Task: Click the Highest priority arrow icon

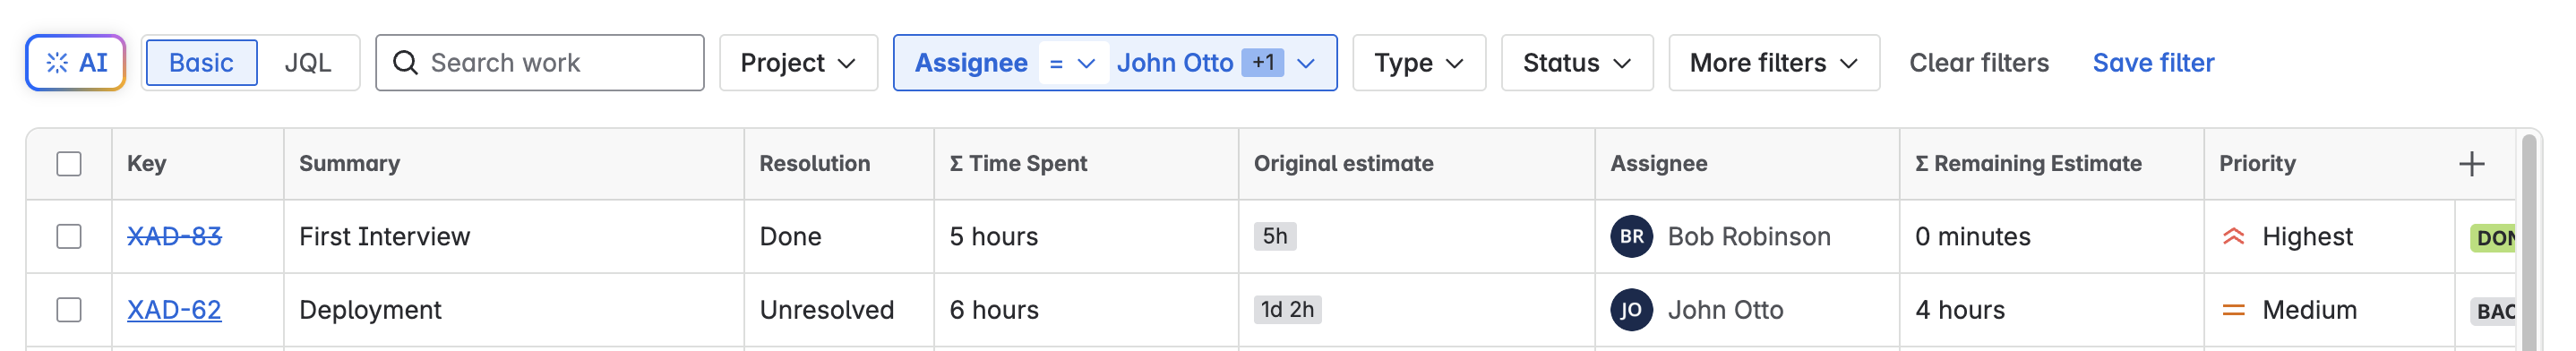Action: [2233, 237]
